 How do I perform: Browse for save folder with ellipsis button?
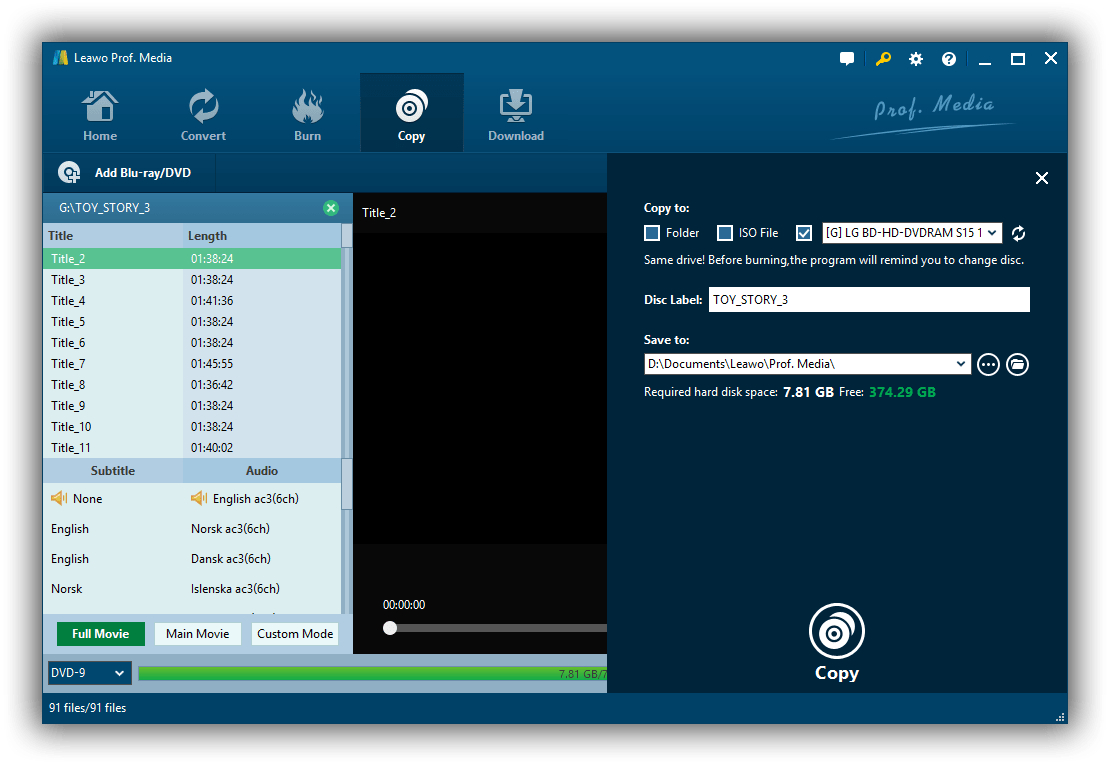click(x=988, y=365)
